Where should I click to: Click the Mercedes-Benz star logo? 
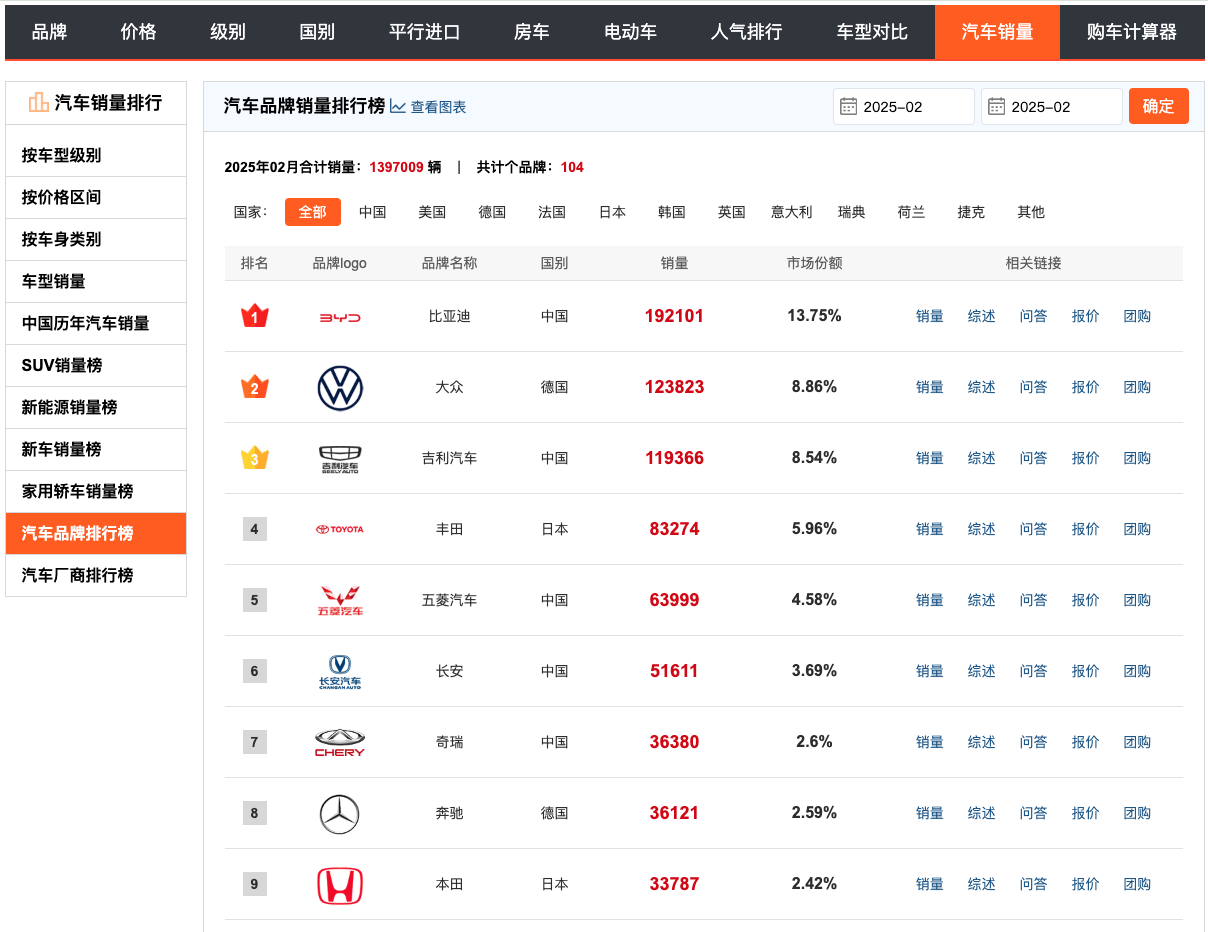coord(340,814)
